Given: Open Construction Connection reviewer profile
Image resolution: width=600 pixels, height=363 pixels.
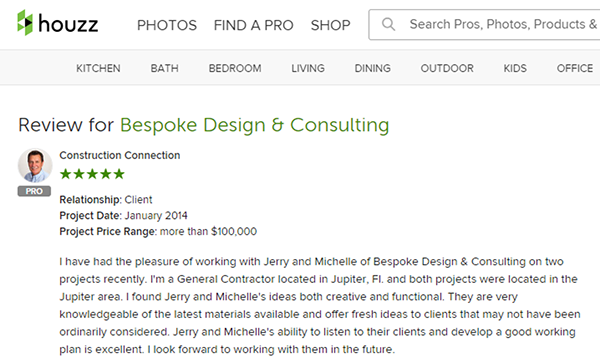Looking at the screenshot, I should pyautogui.click(x=120, y=155).
